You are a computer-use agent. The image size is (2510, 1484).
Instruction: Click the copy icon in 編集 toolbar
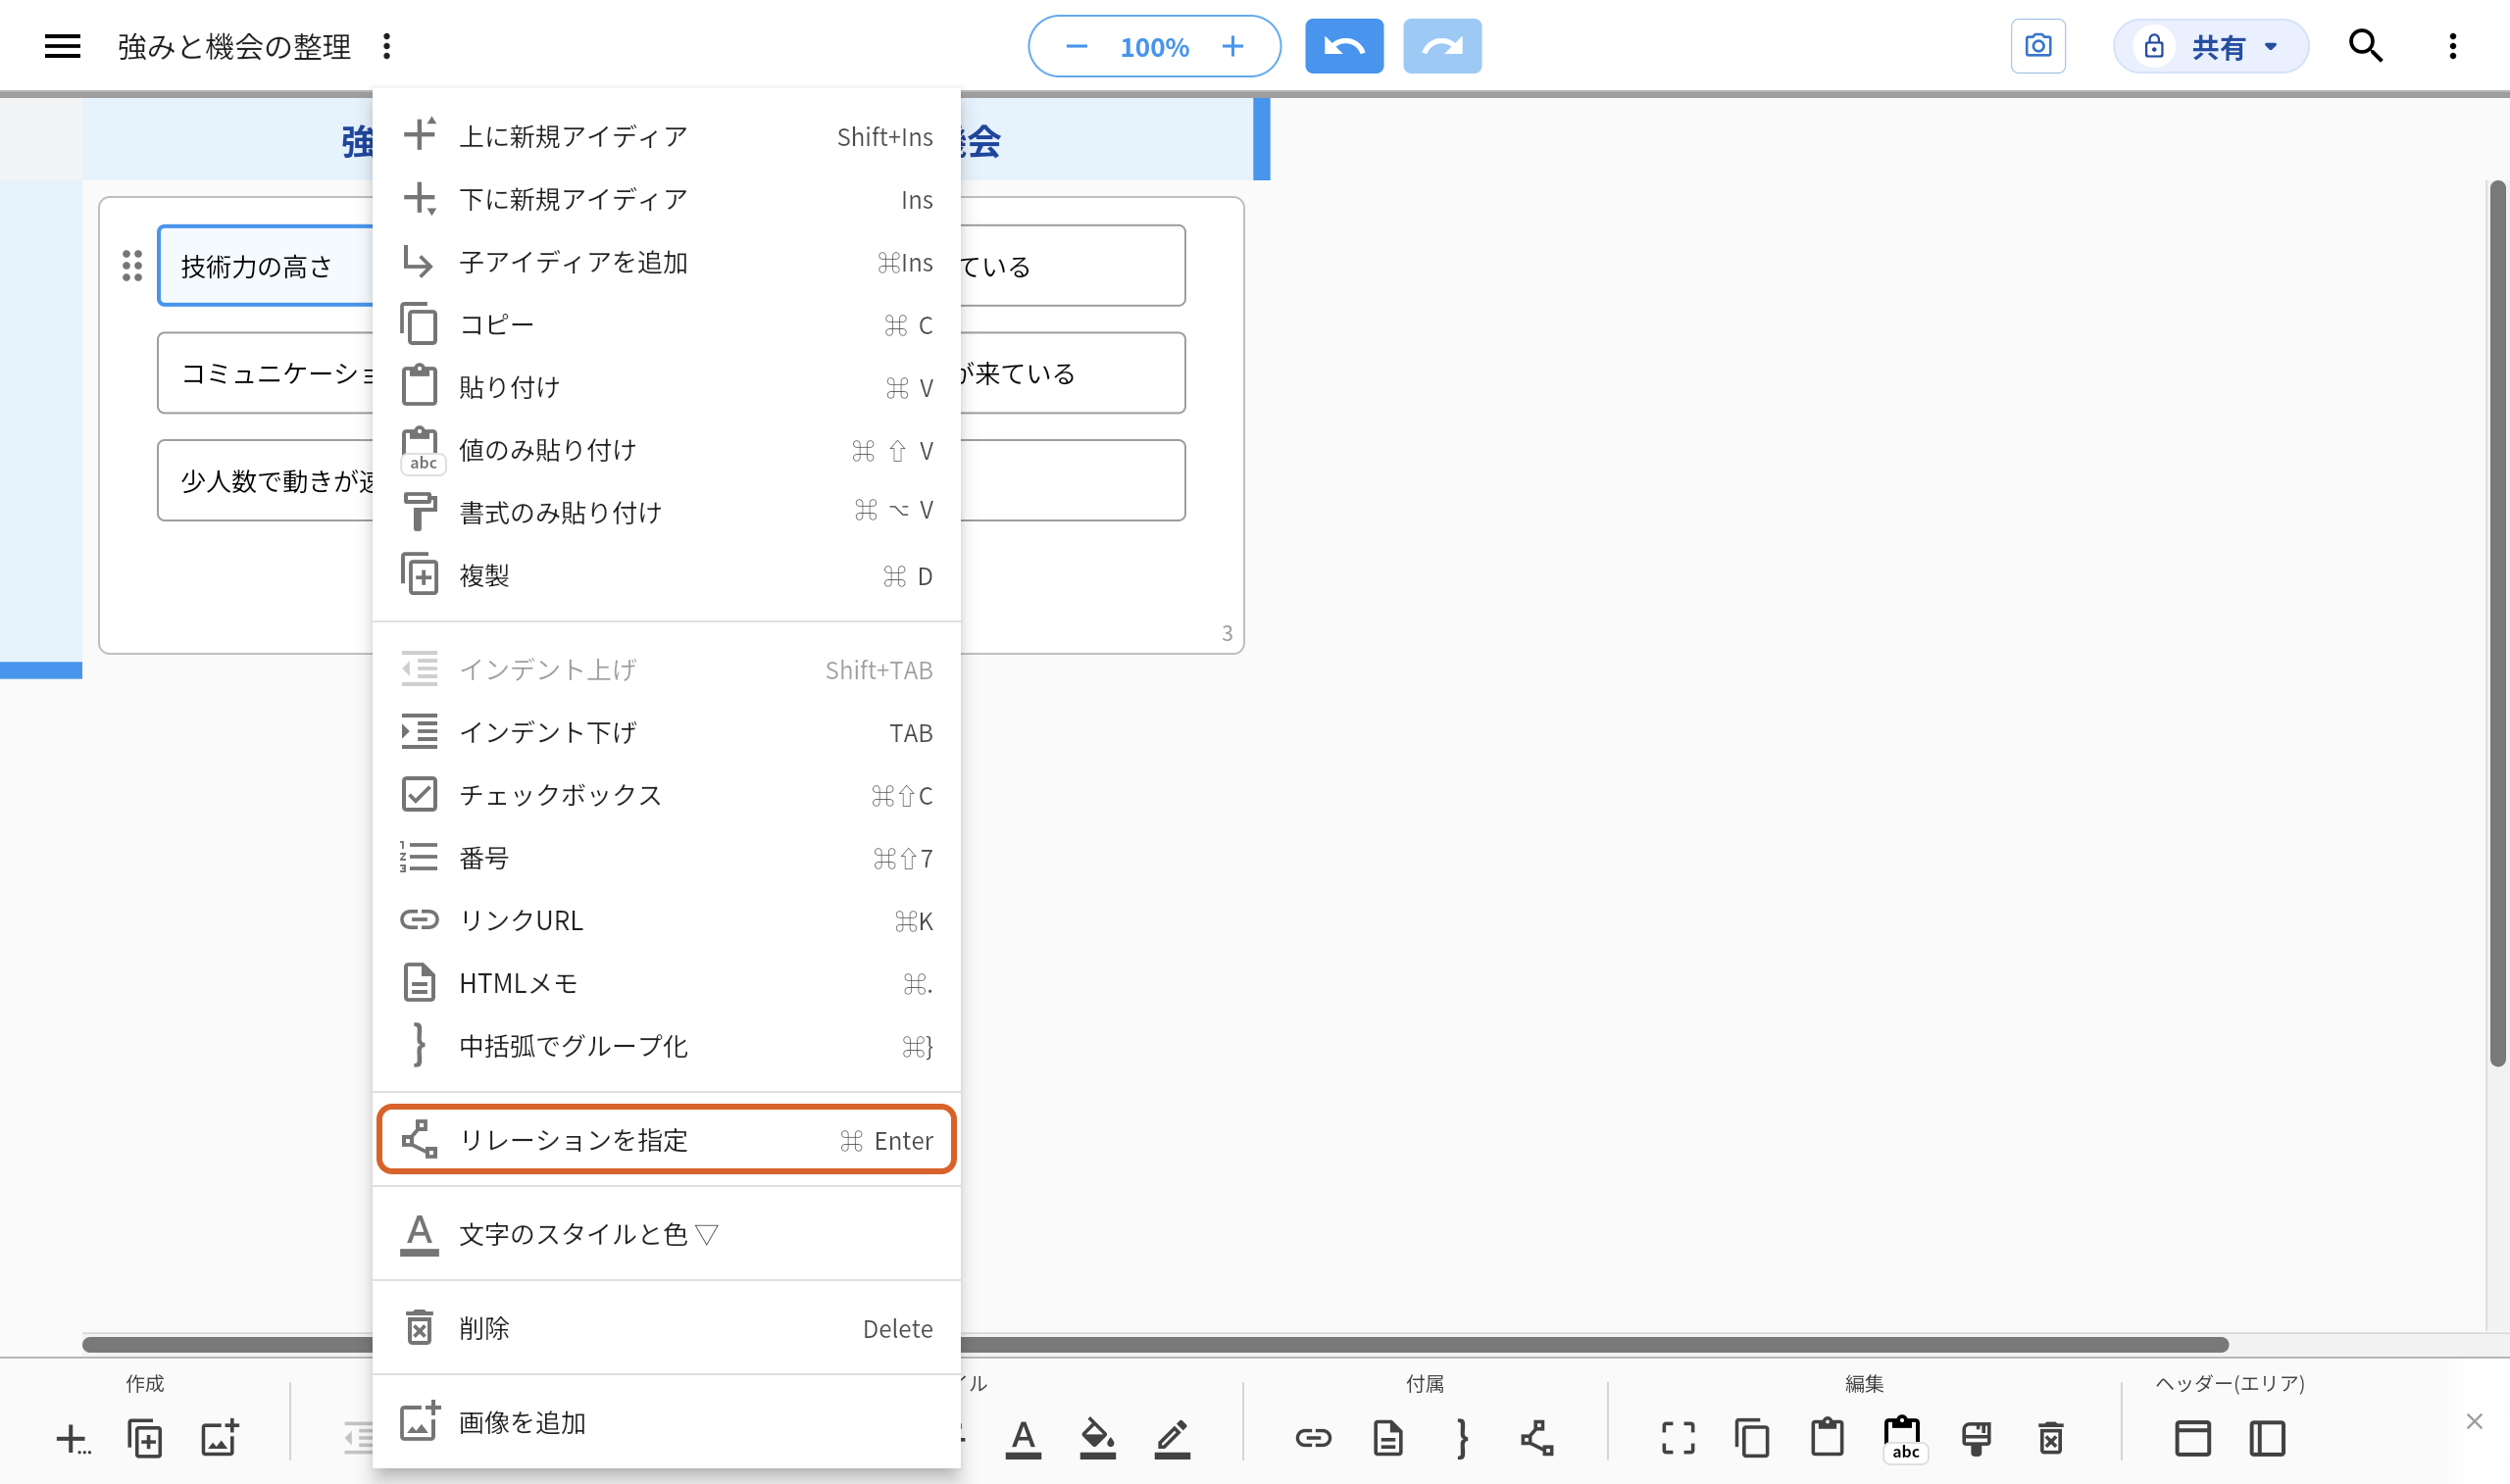click(1752, 1439)
